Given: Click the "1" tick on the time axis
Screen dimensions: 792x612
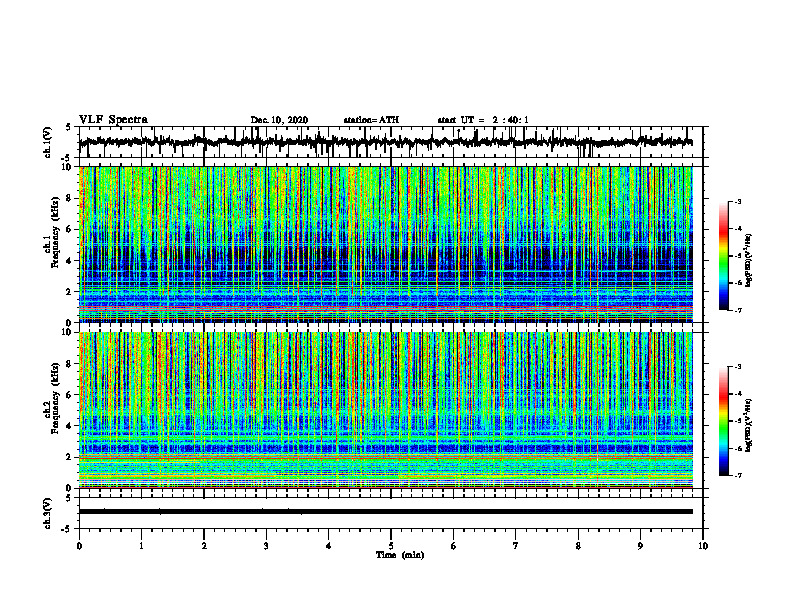Looking at the screenshot, I should (141, 546).
